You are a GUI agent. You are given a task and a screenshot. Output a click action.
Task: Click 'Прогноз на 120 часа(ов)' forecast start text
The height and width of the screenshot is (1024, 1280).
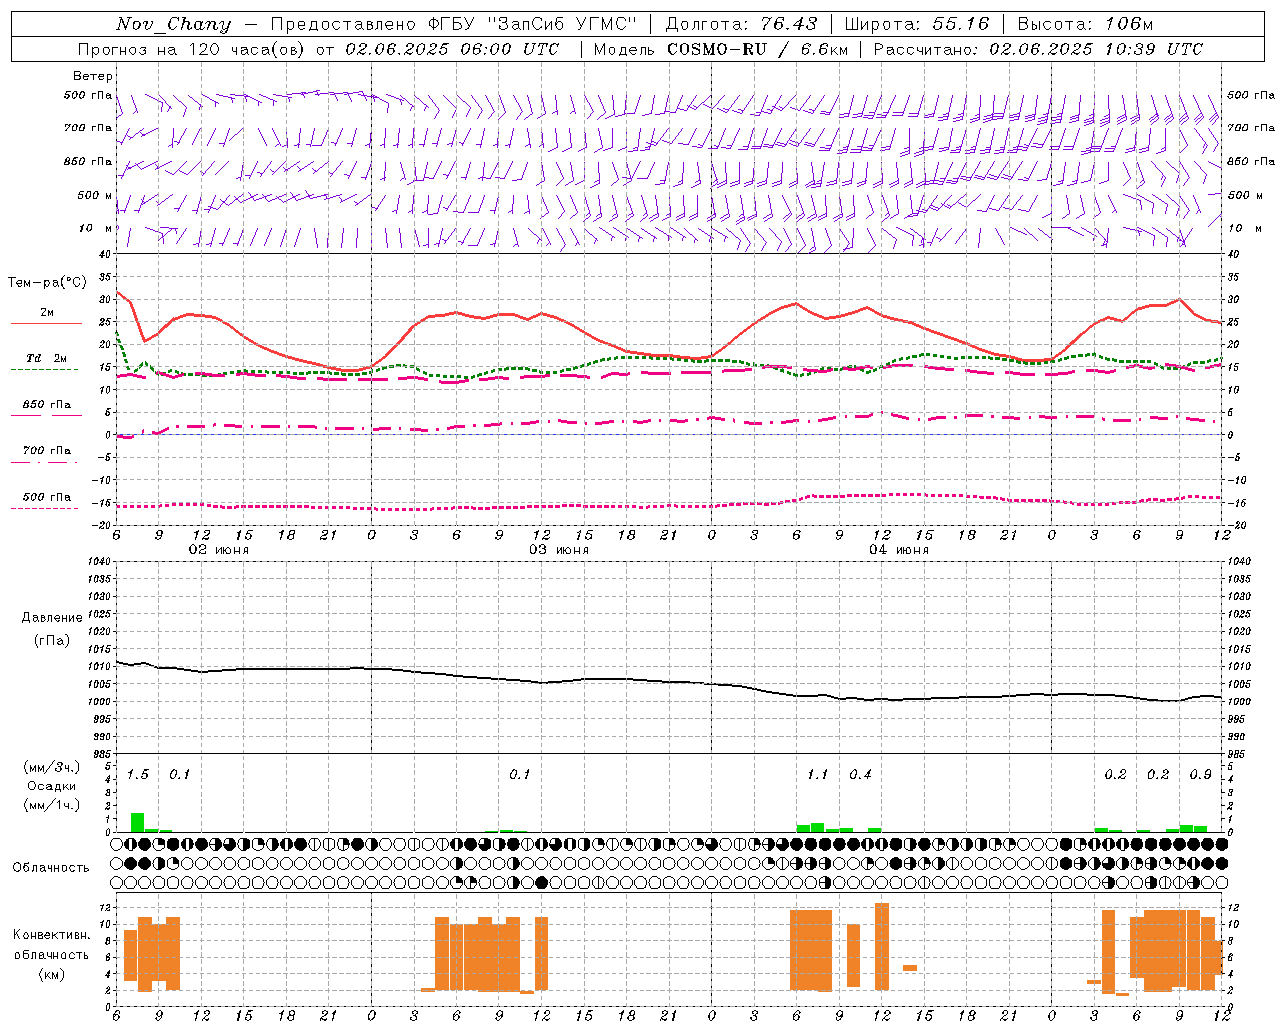(x=192, y=49)
